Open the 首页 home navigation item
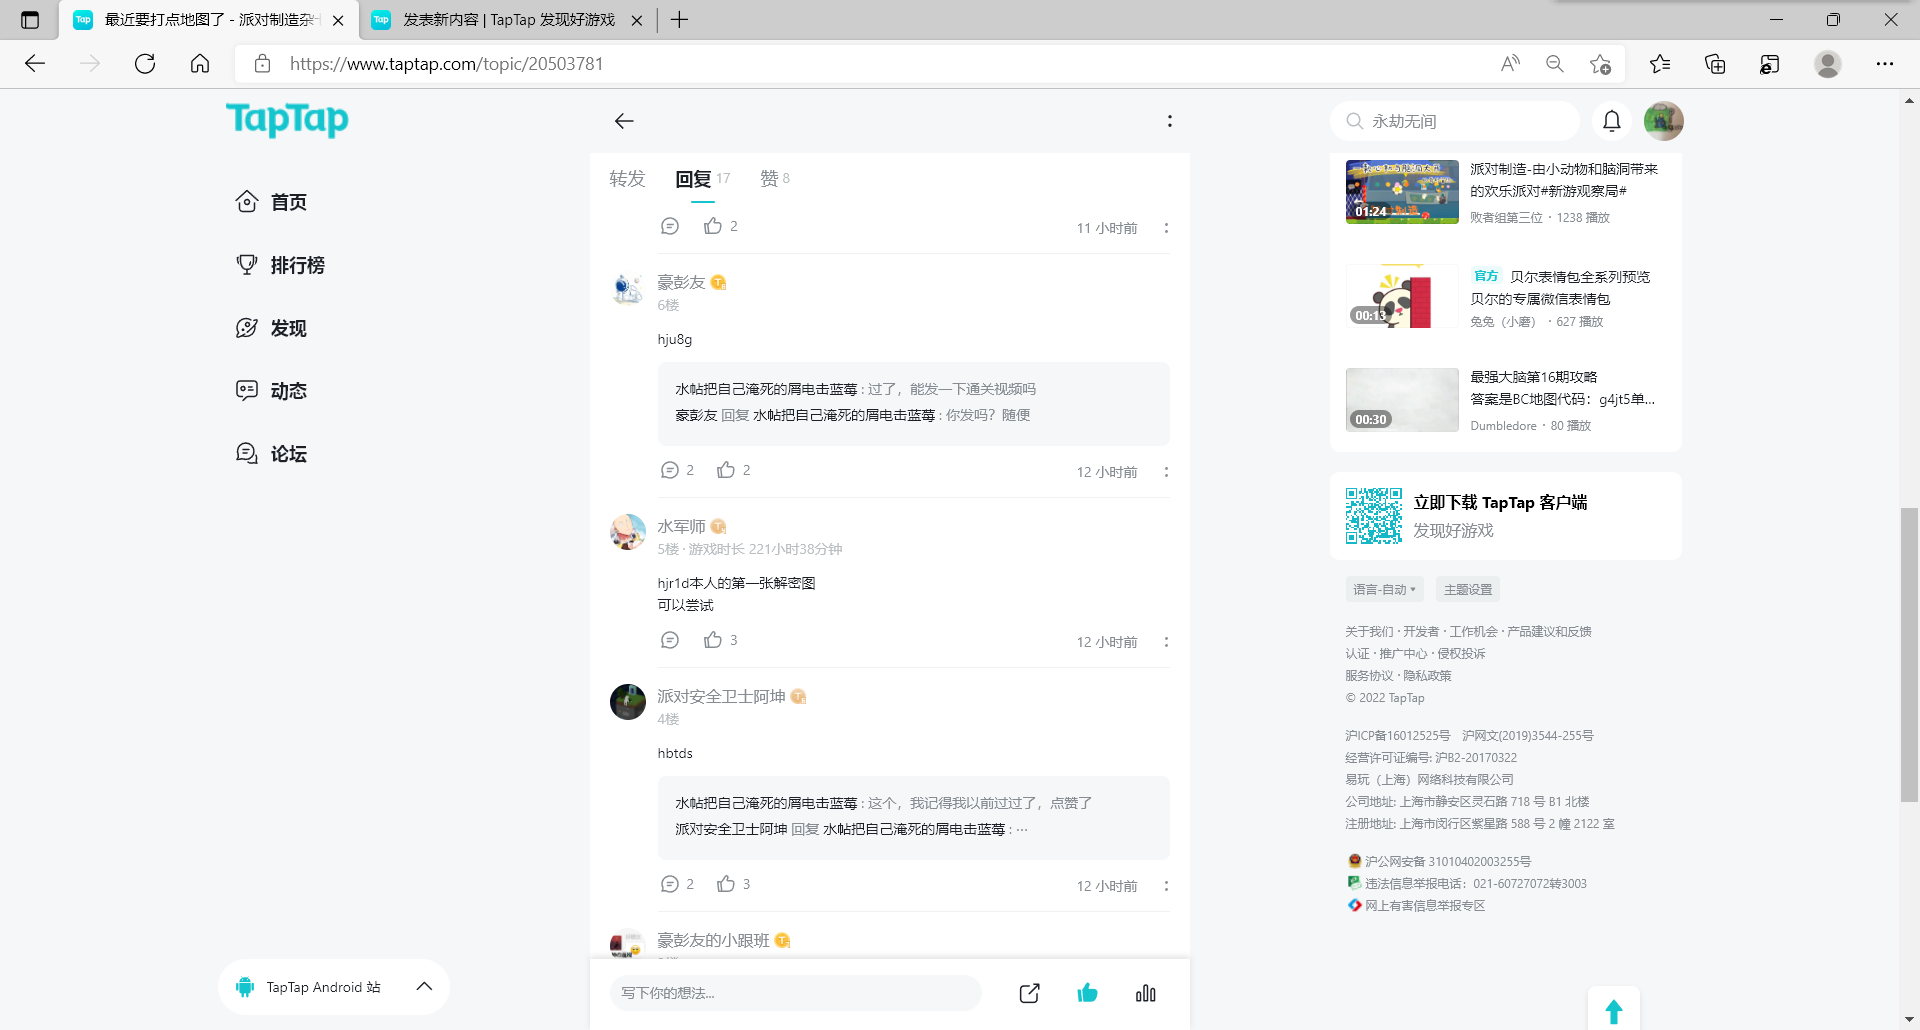1920x1030 pixels. [271, 202]
